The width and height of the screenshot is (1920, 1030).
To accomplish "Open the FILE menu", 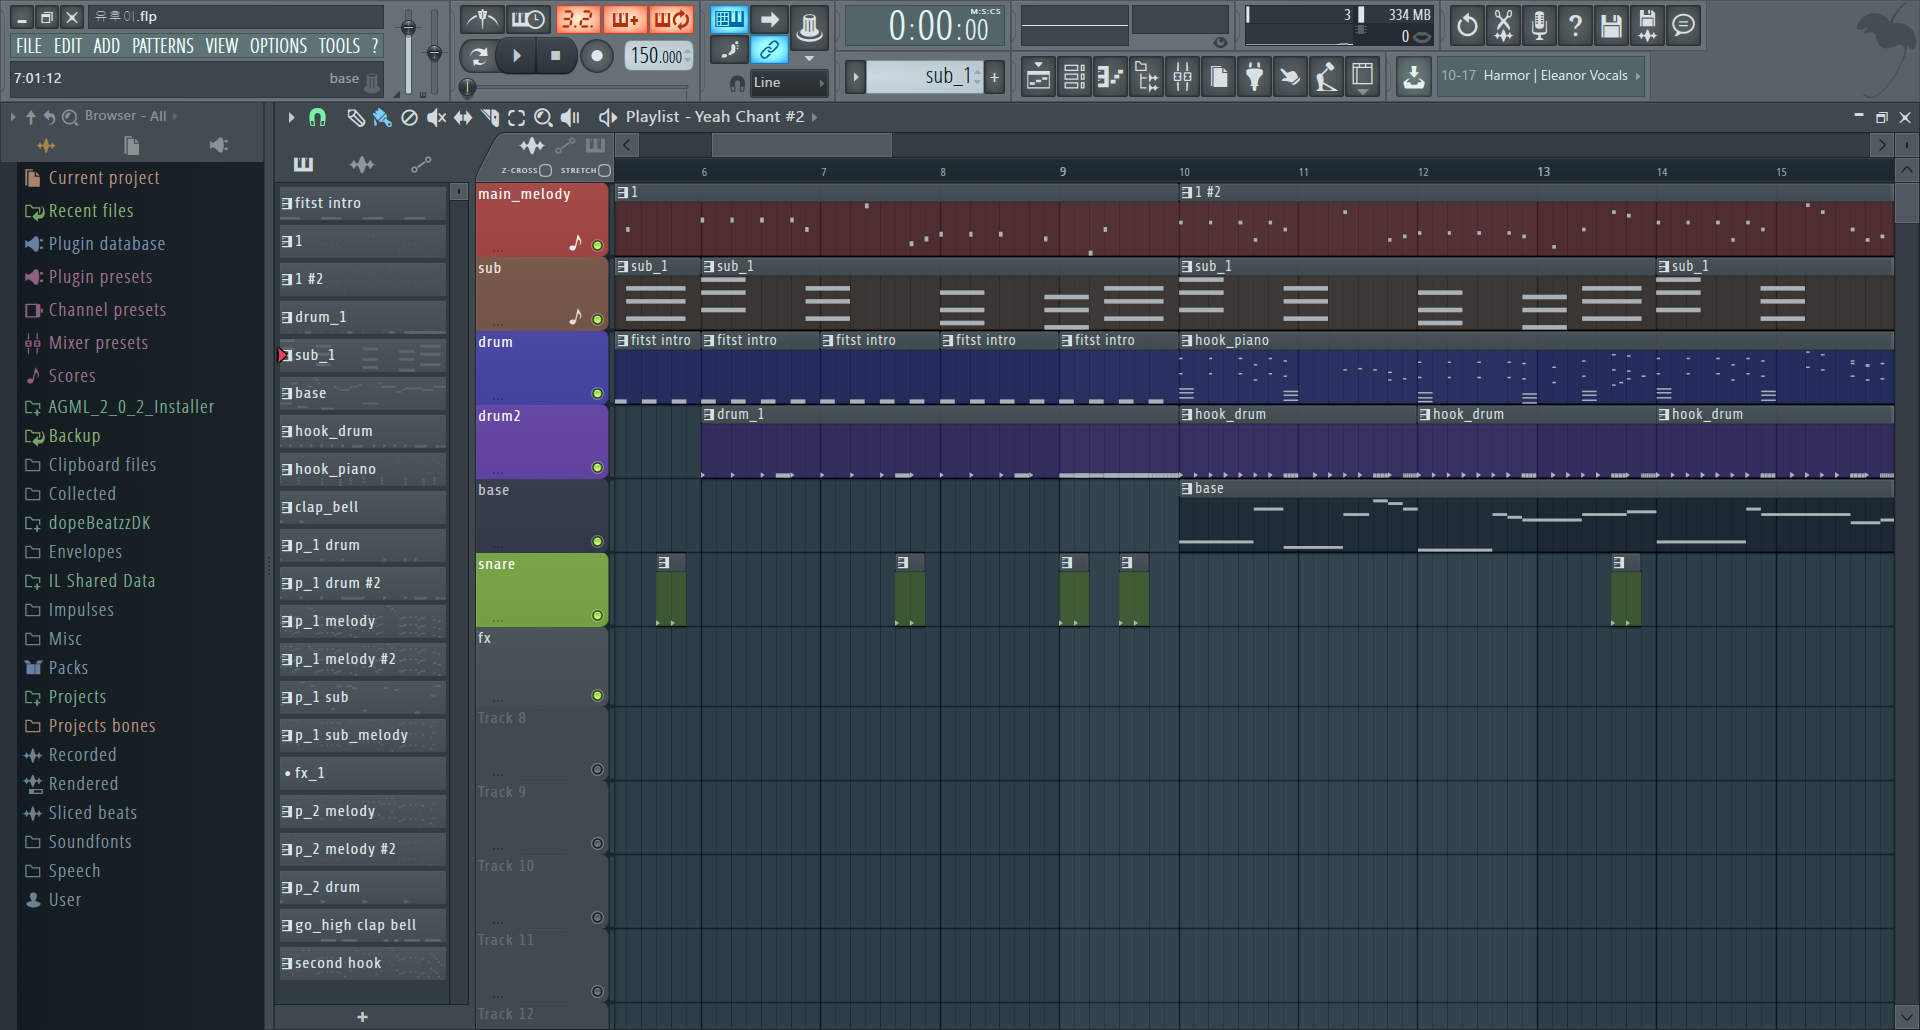I will [29, 46].
